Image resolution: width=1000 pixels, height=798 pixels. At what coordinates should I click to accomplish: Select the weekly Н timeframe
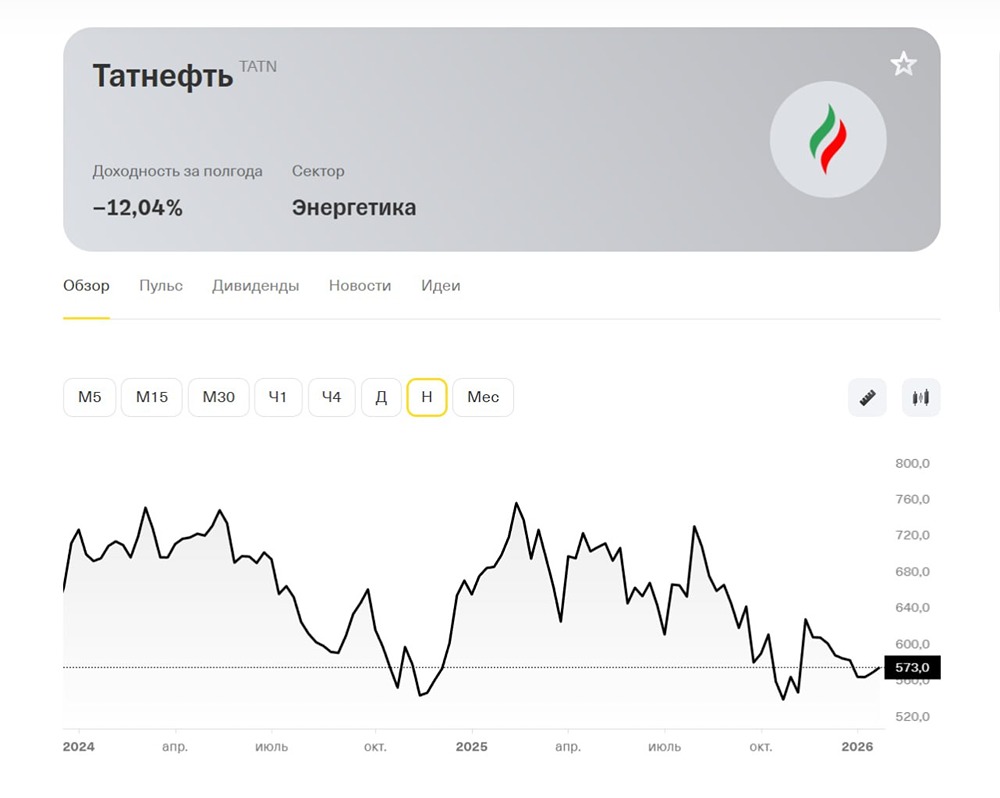[427, 397]
